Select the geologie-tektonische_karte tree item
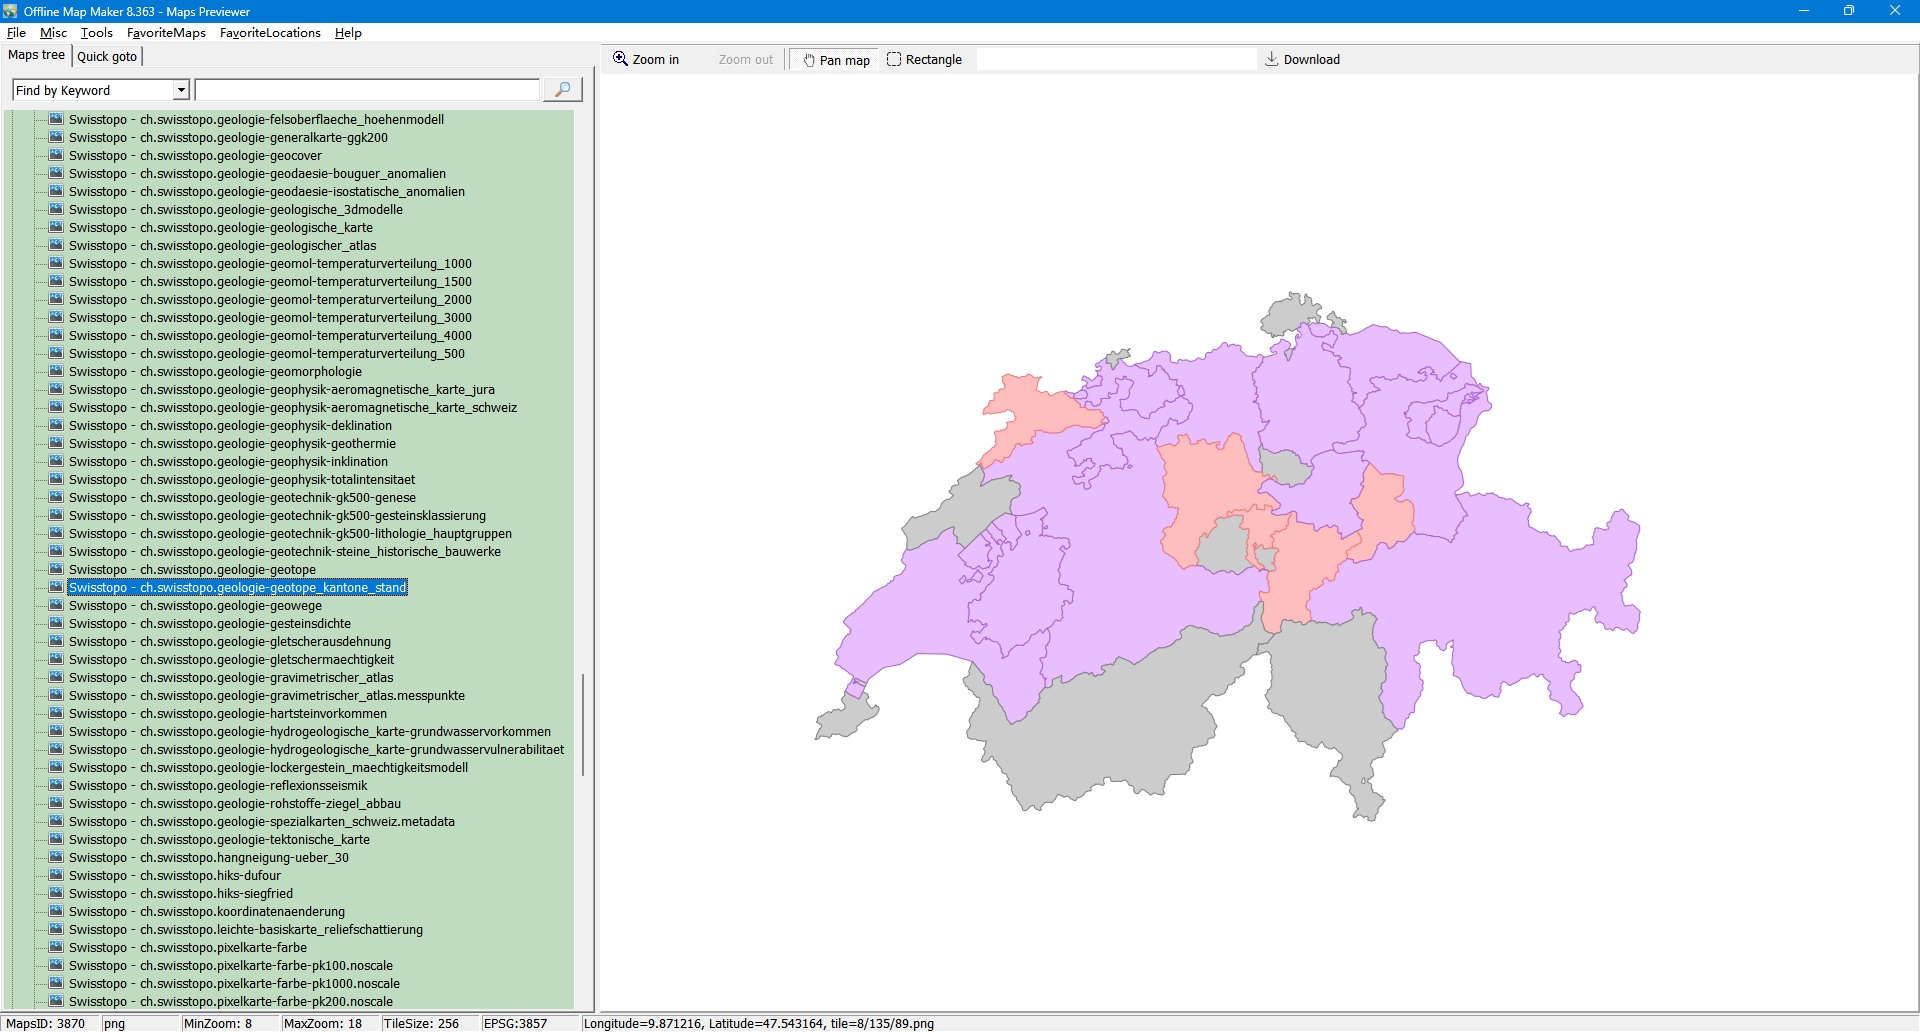The image size is (1920, 1032). coord(254,840)
